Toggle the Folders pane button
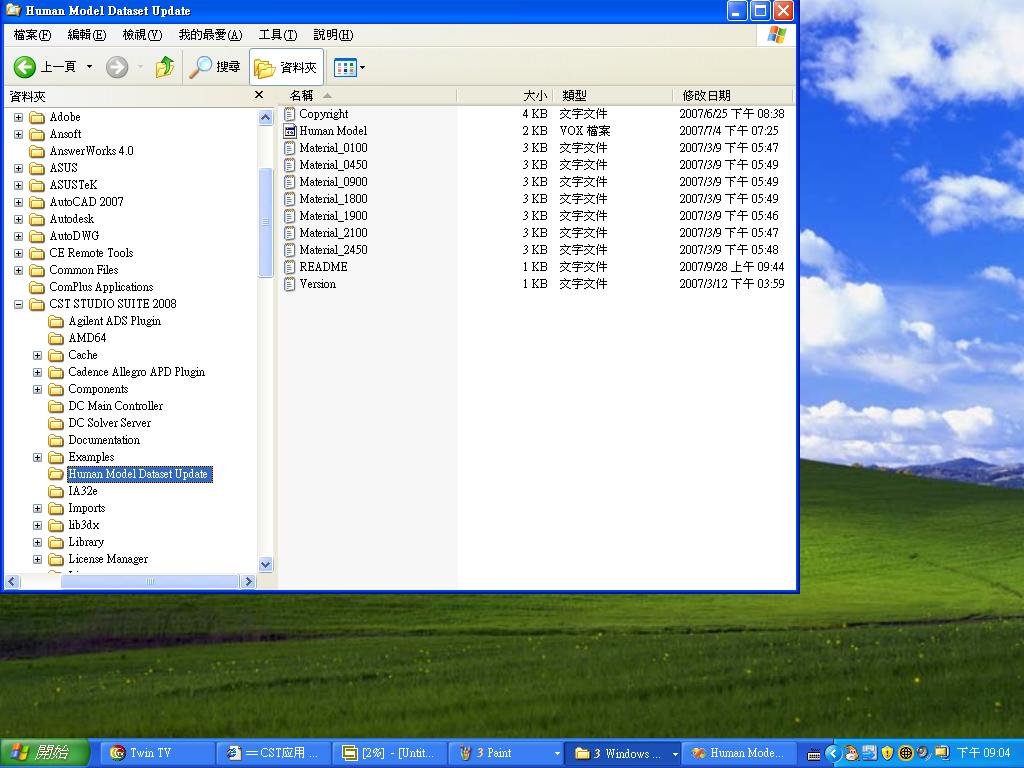The height and width of the screenshot is (768, 1024). click(286, 67)
